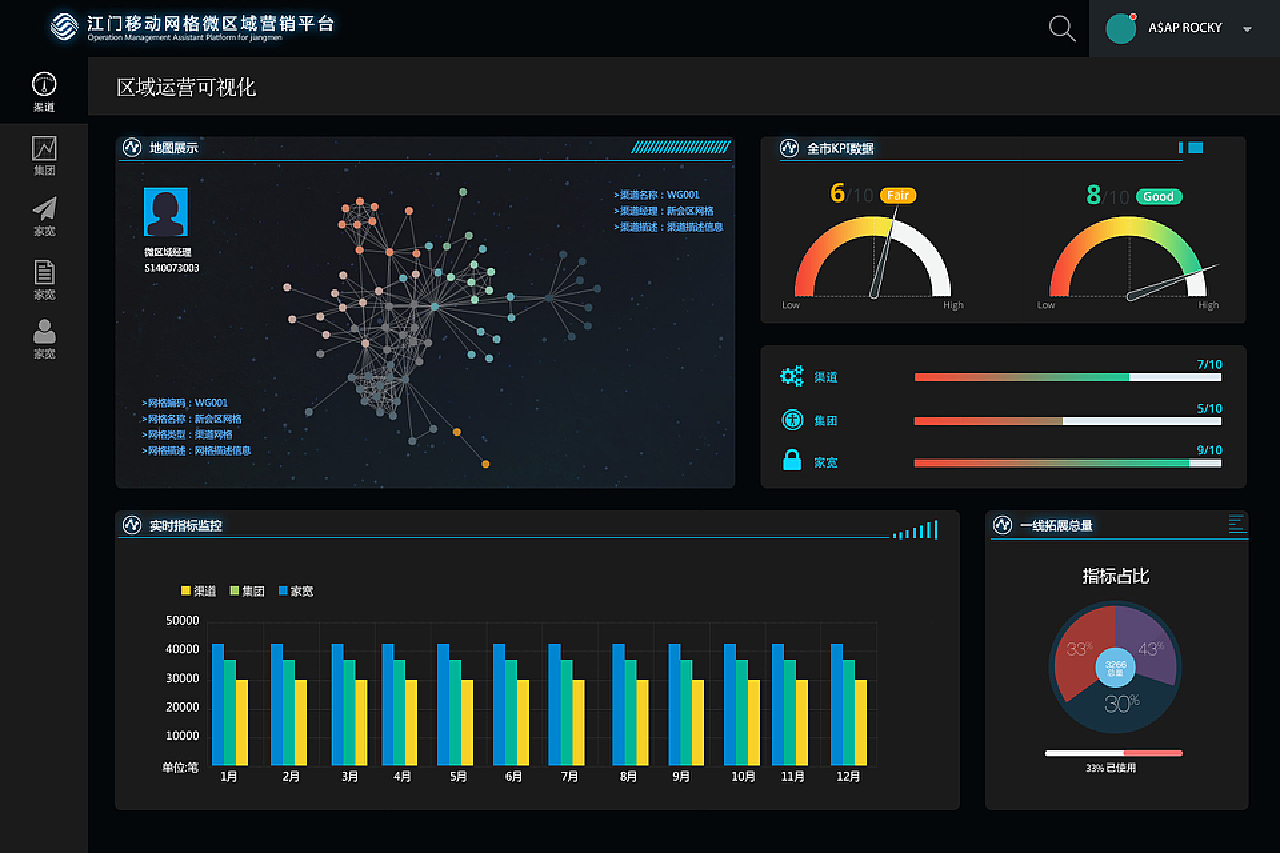The height and width of the screenshot is (853, 1280).
Task: Click the round icon beside 集团 progress bar
Action: [792, 420]
